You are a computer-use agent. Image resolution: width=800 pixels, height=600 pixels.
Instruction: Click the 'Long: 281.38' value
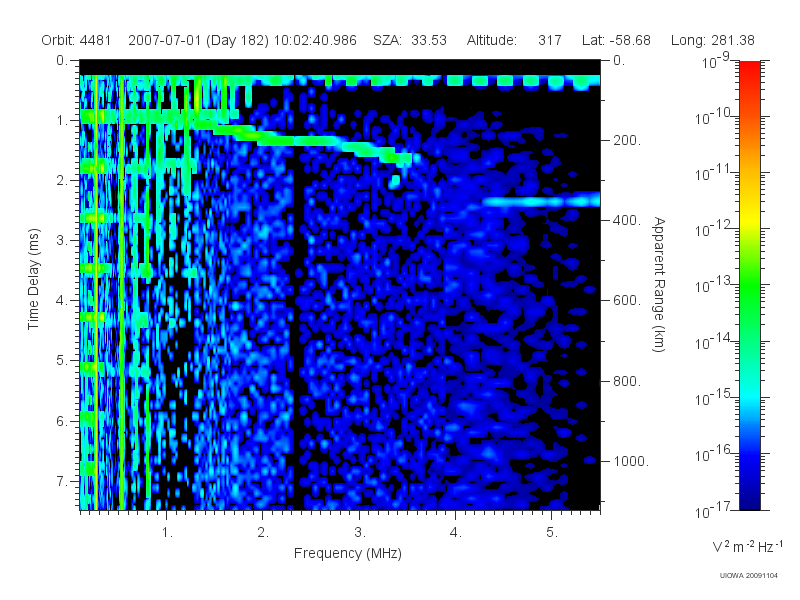pyautogui.click(x=713, y=40)
